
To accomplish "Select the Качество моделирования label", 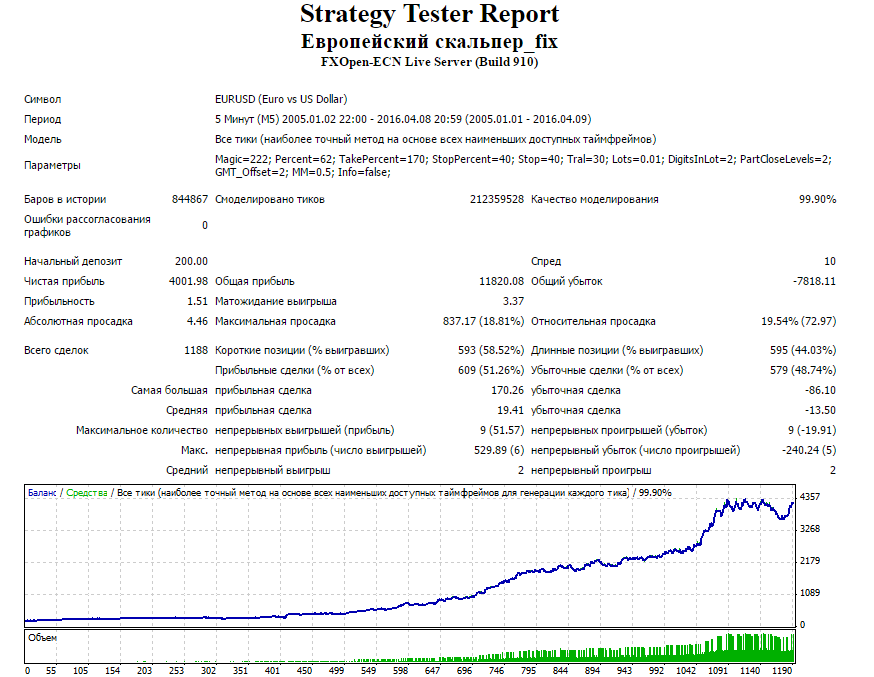I will [x=595, y=199].
